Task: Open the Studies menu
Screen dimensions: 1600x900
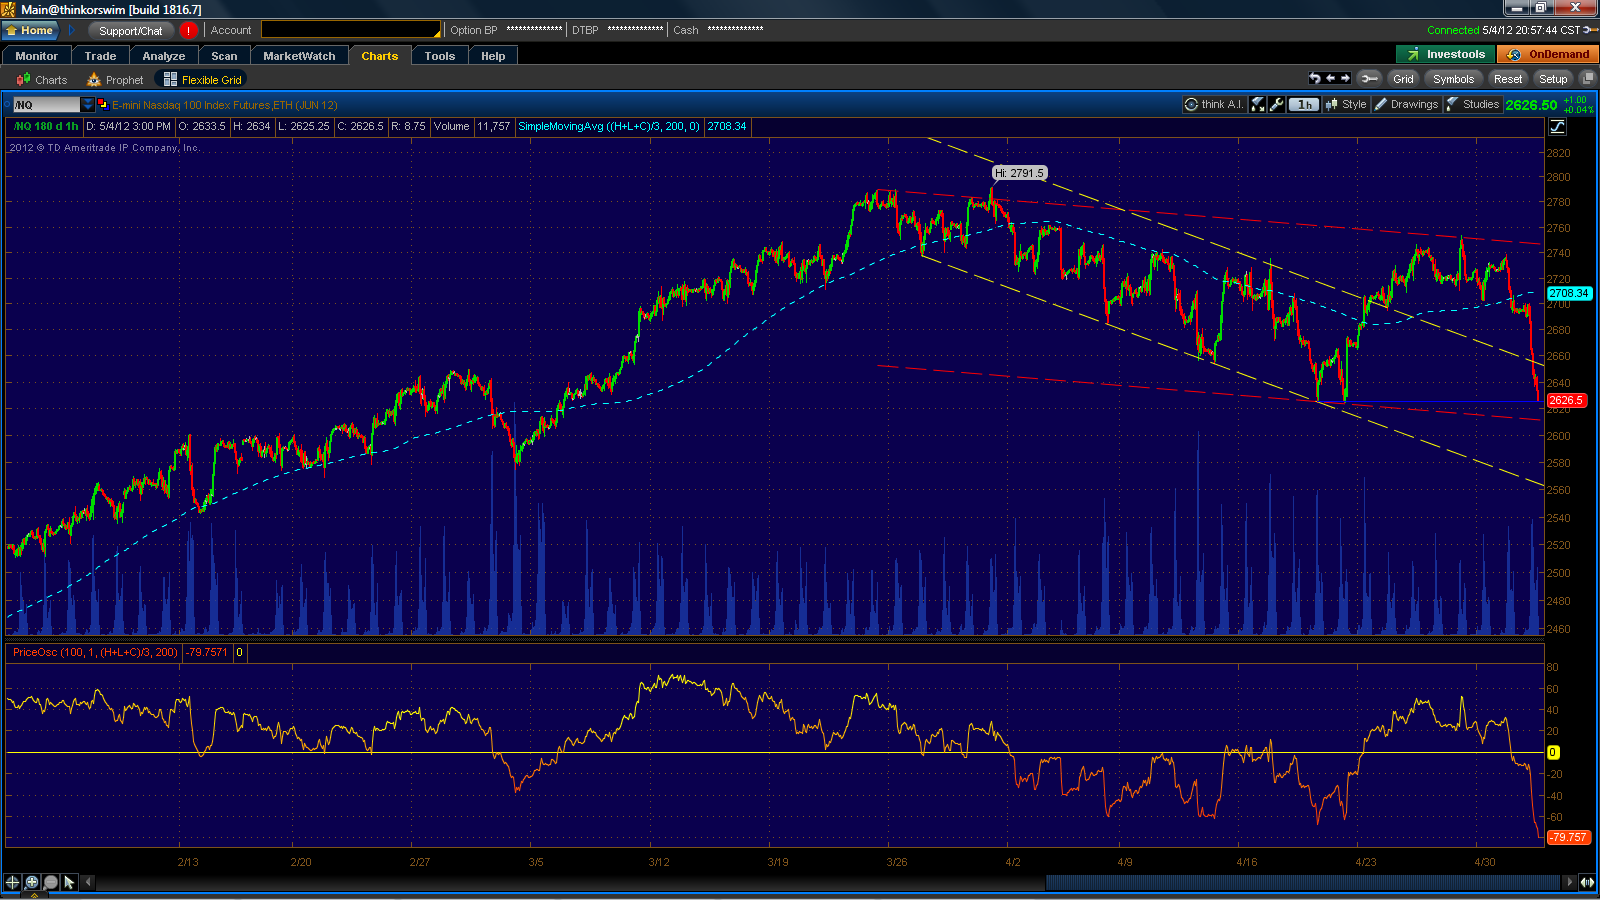Action: 1473,104
